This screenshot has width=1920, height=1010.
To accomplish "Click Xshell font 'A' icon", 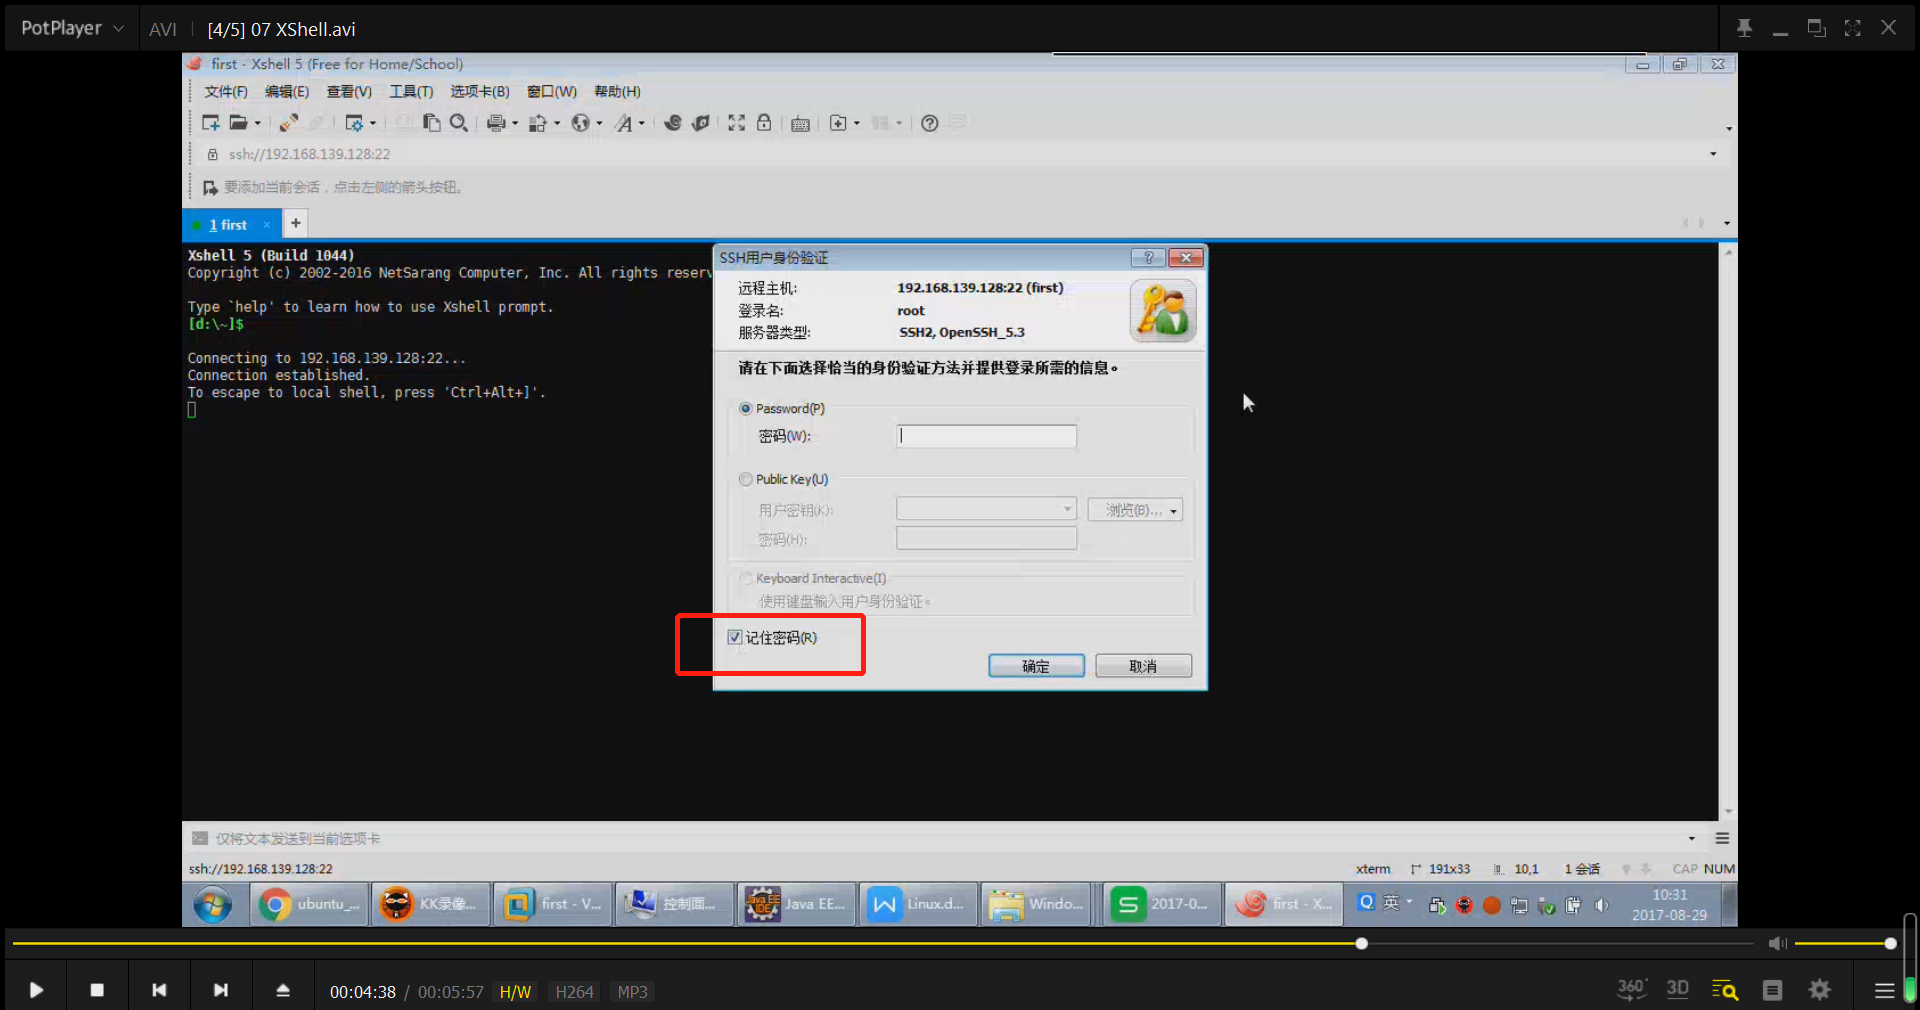I will [x=624, y=122].
